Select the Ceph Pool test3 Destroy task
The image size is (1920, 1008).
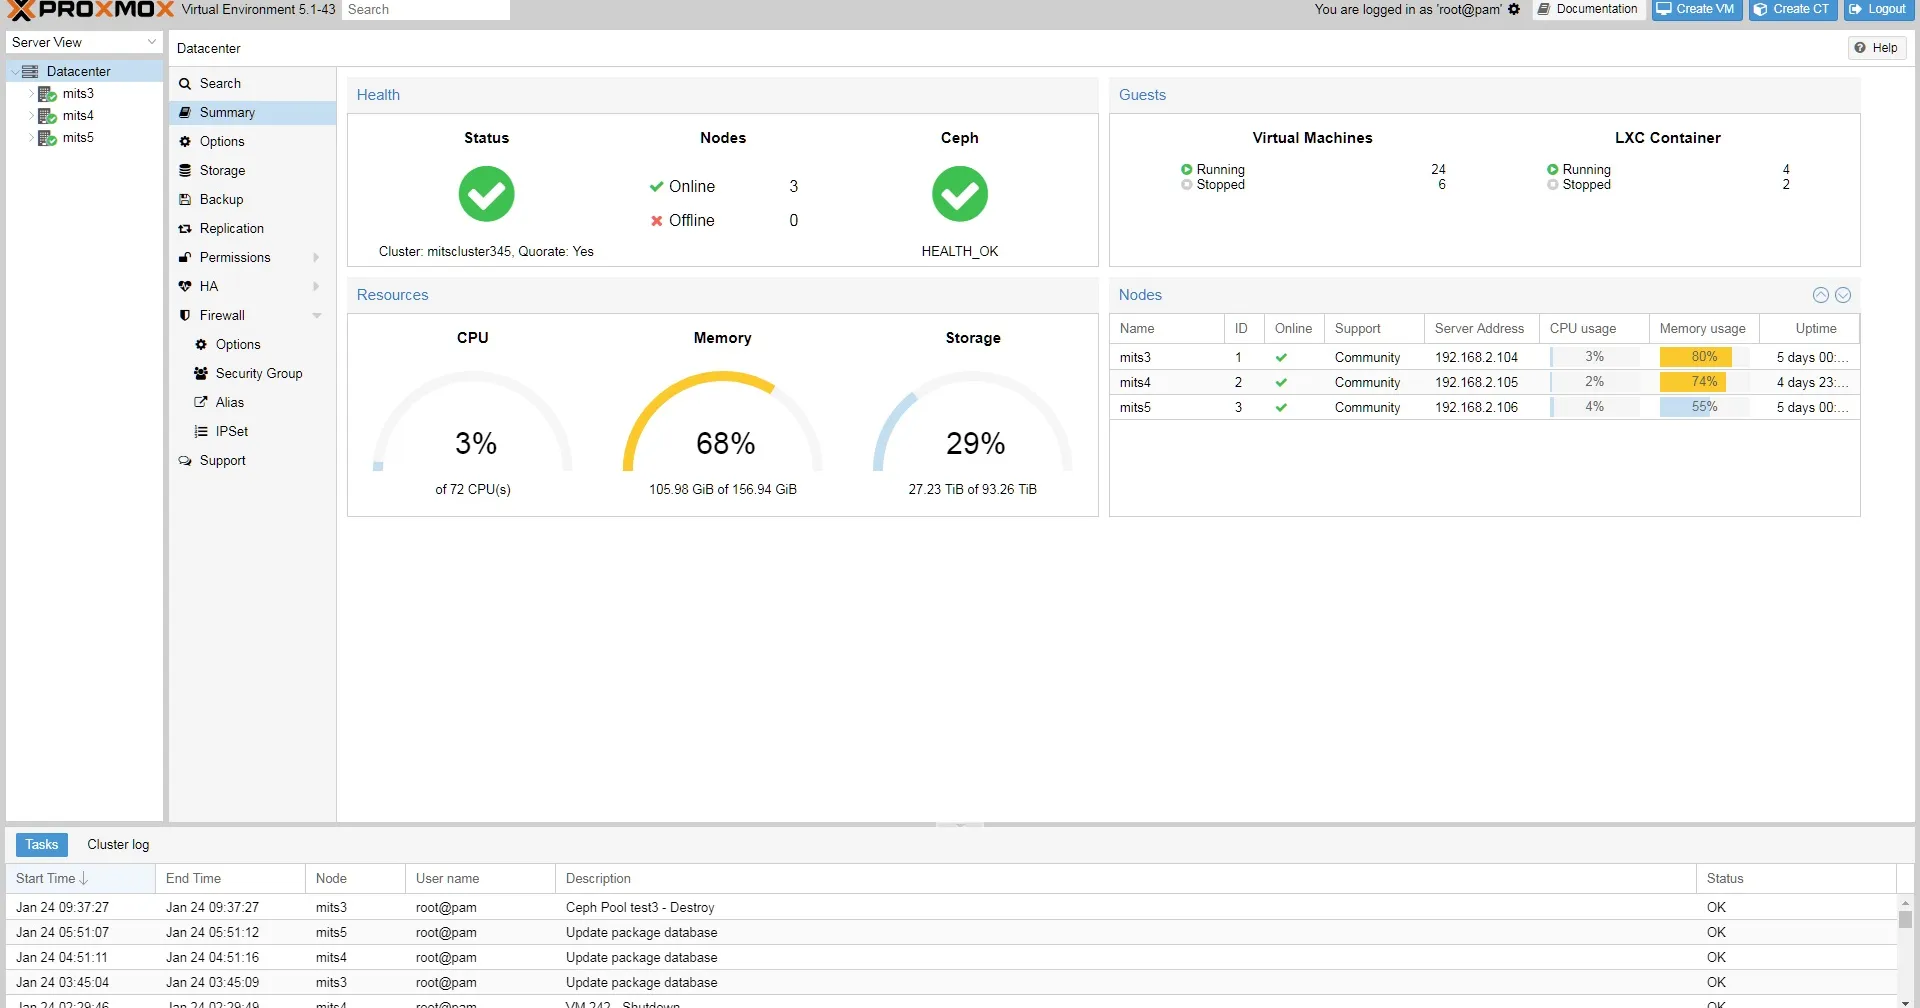950,908
